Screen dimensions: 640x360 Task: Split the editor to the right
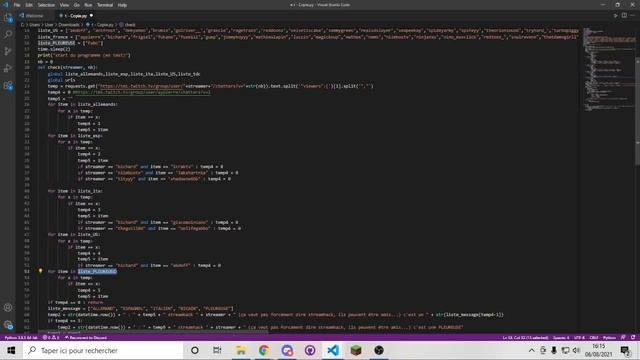point(624,16)
